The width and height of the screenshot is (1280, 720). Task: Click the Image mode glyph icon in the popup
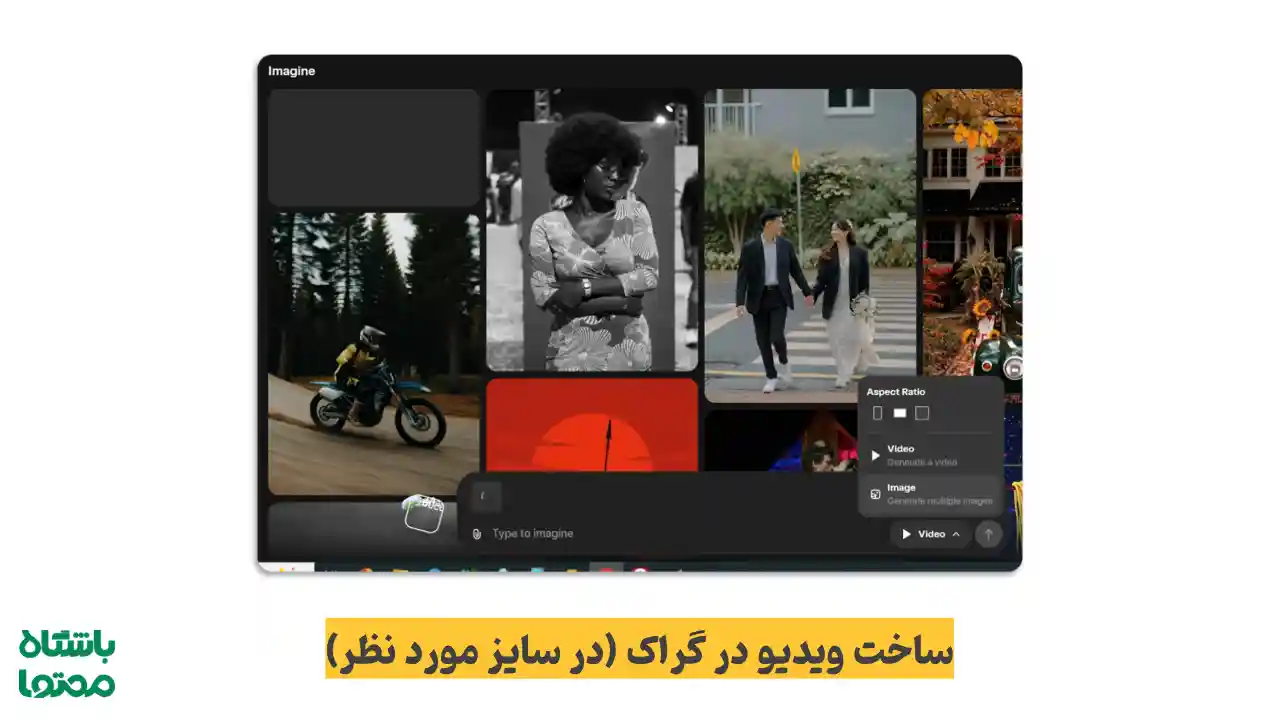[875, 492]
